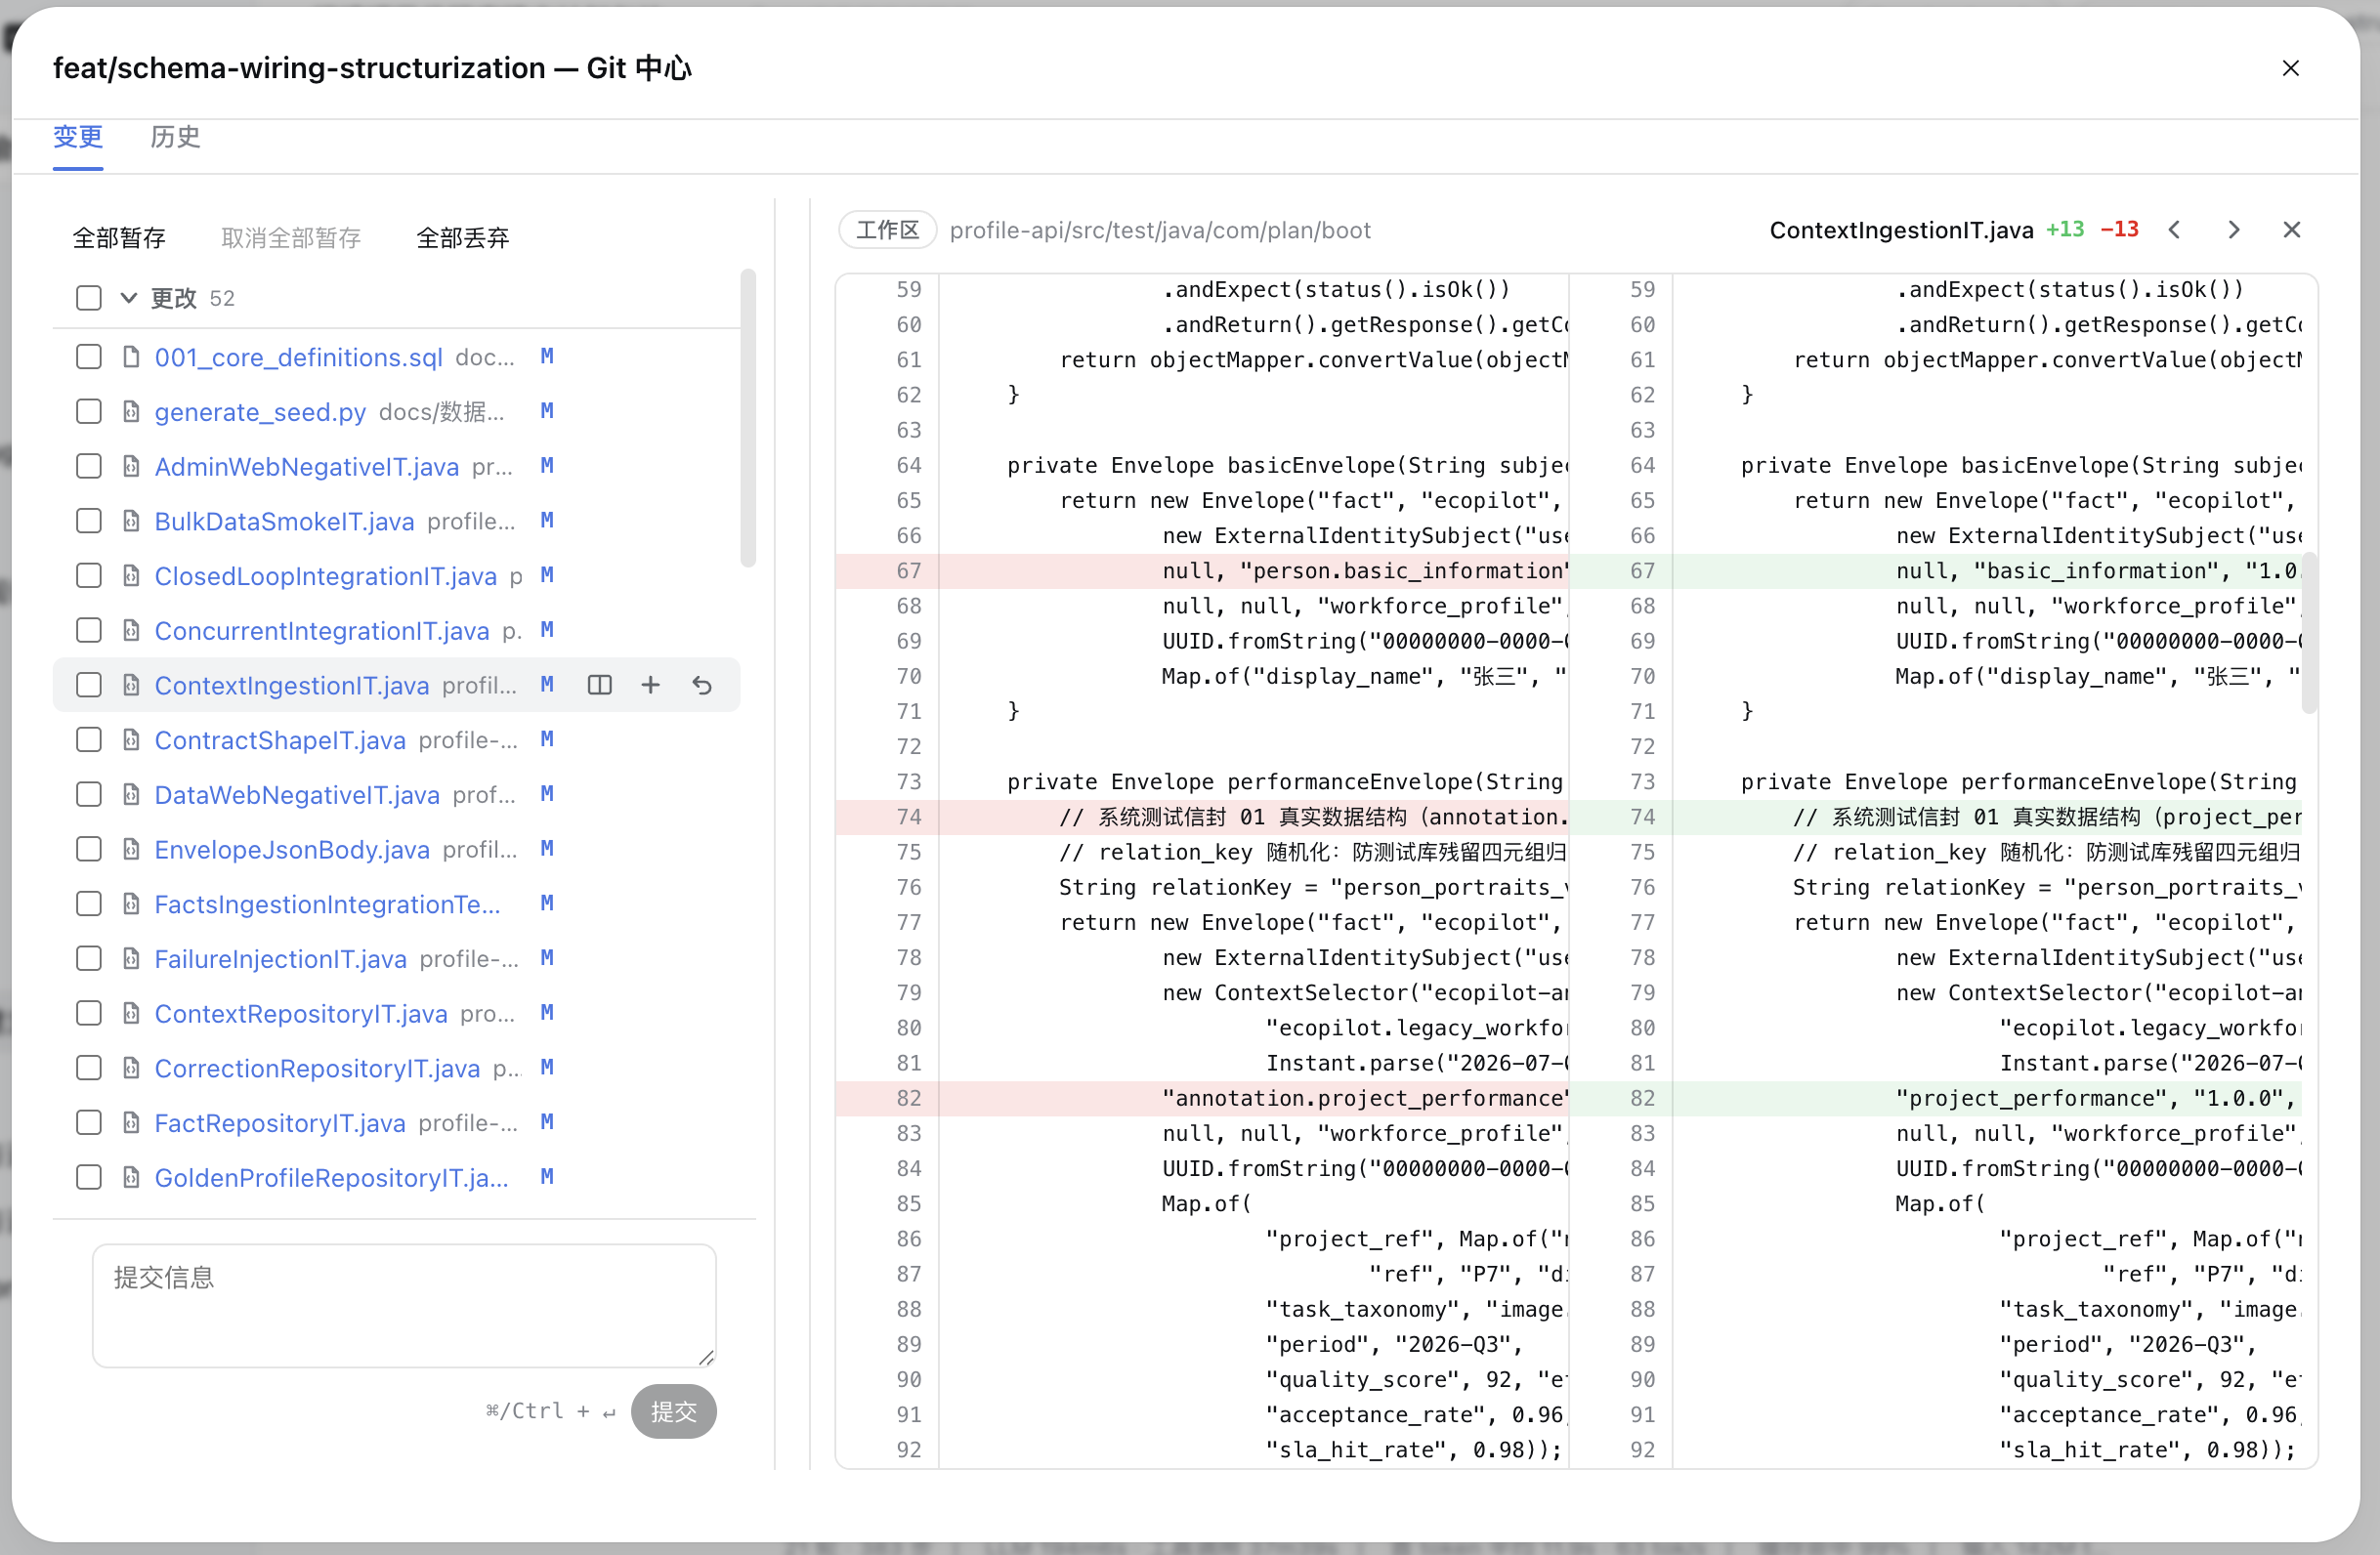Check generate_seed.py checkbox

pos(89,412)
